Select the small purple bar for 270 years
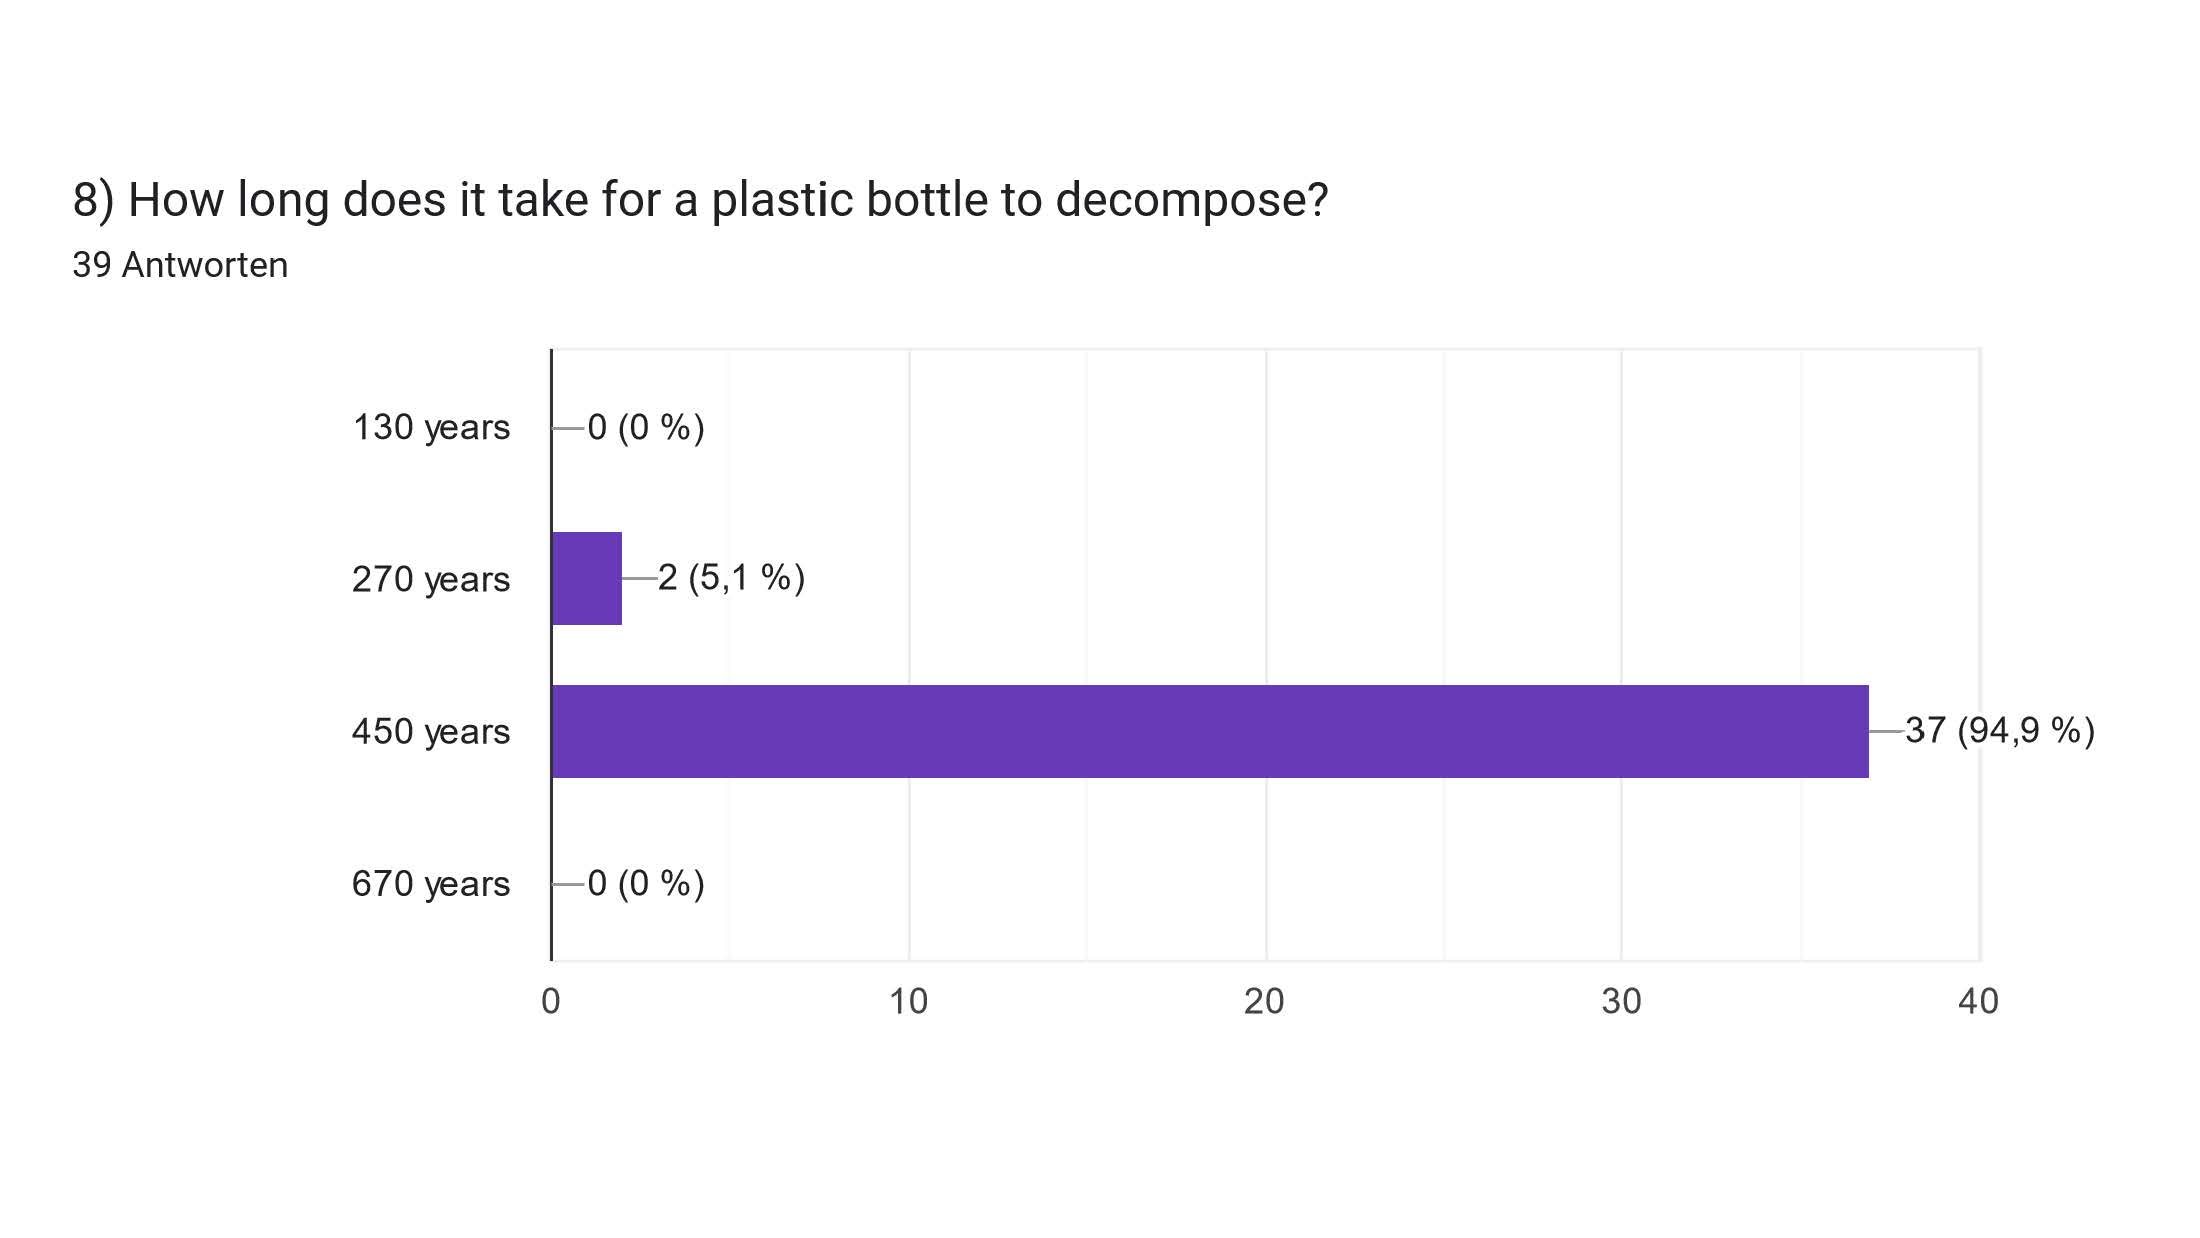 [x=587, y=579]
